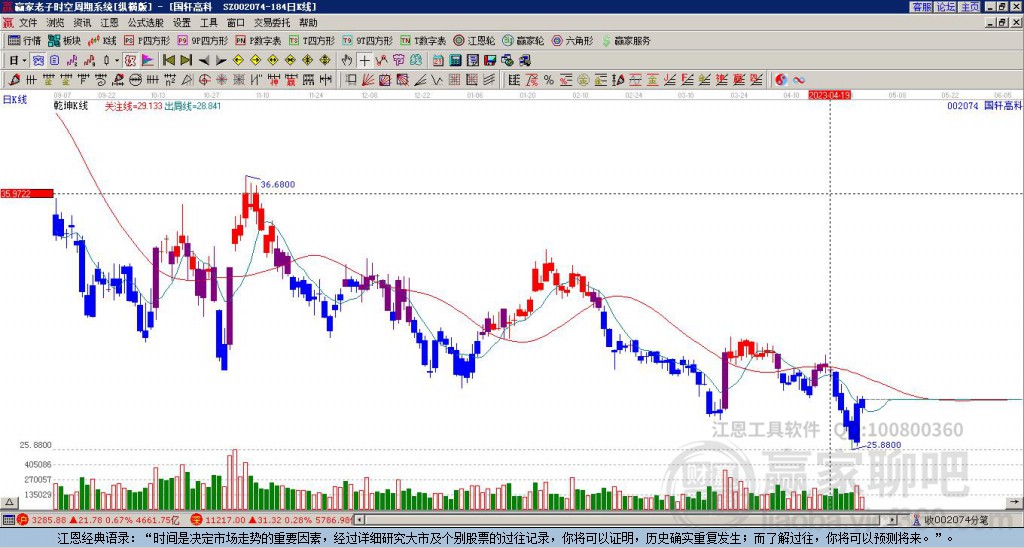Click the black right arrow icon
Viewport: 1024px width, 548px height.
tap(221, 61)
